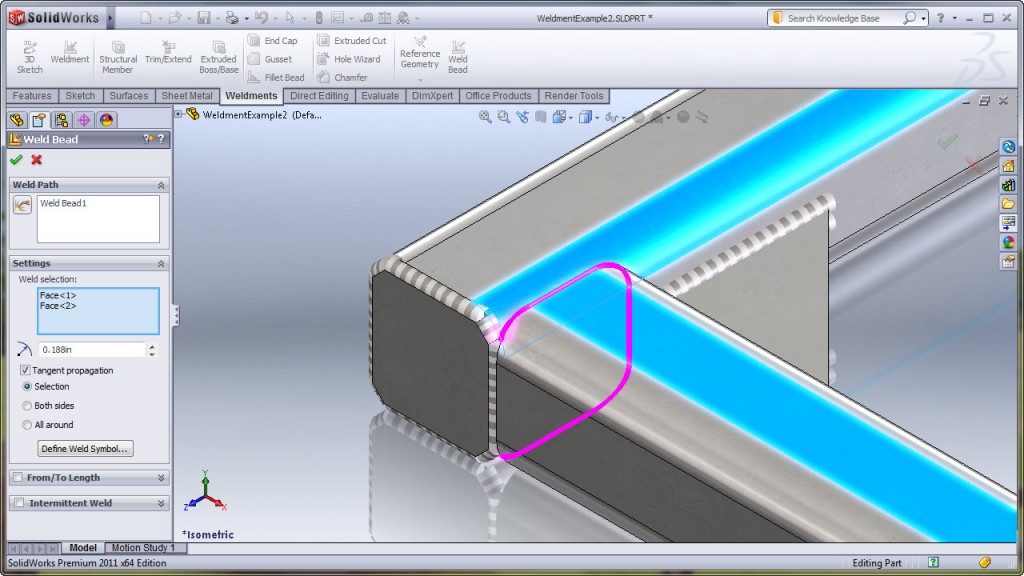Start a 3D Sketch

point(29,55)
